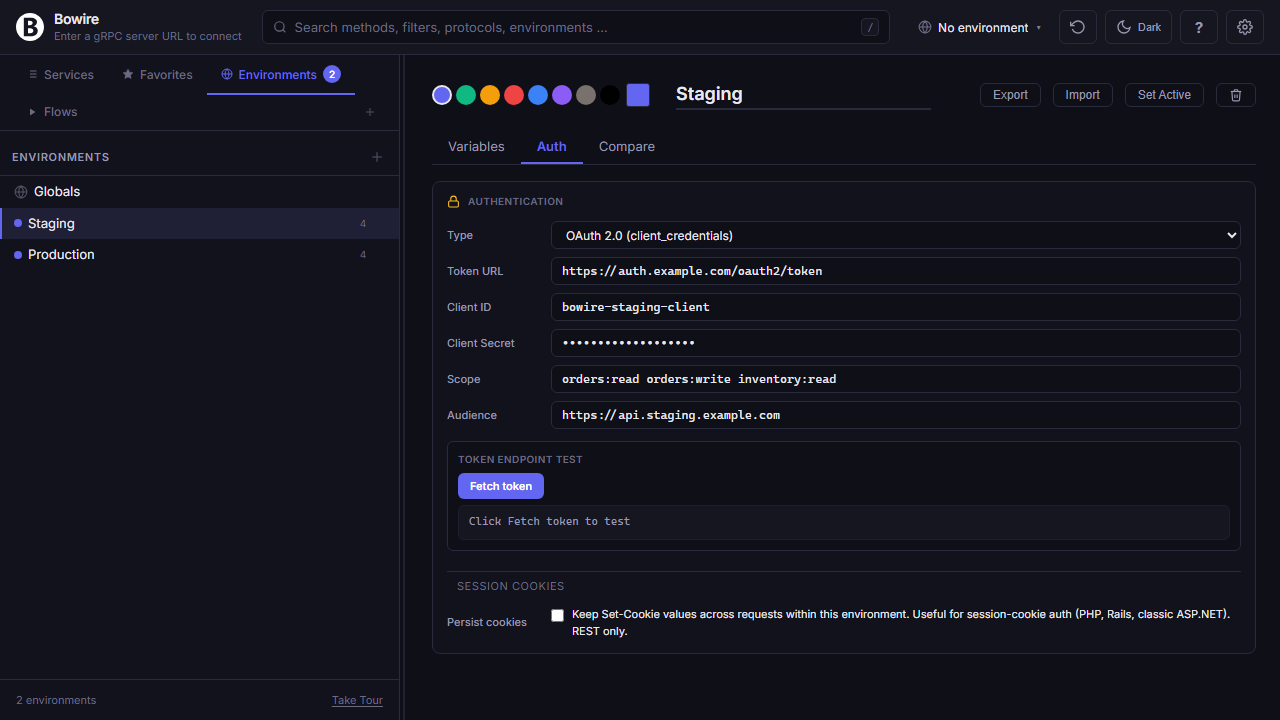Open the Variables tab
This screenshot has height=720, width=1280.
tap(476, 147)
